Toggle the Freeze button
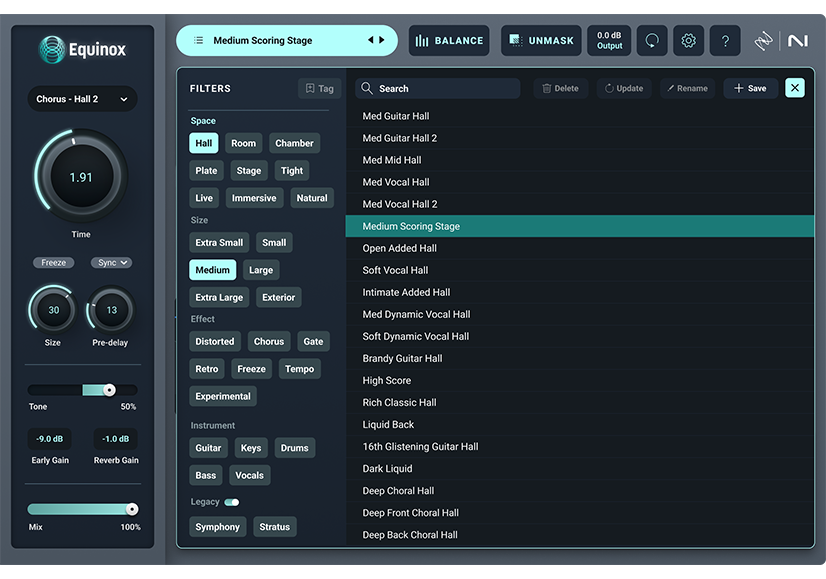 pos(54,262)
